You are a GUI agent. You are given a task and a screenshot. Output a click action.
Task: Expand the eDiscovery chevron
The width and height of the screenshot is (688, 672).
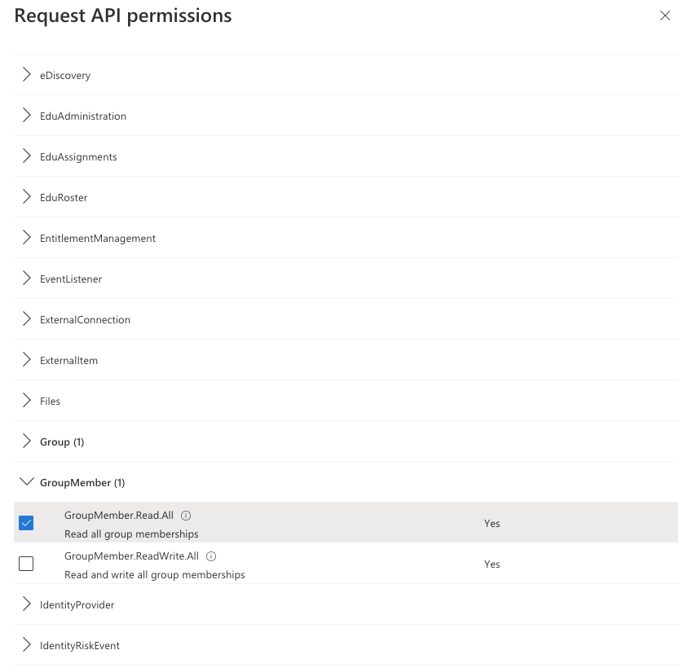[27, 75]
